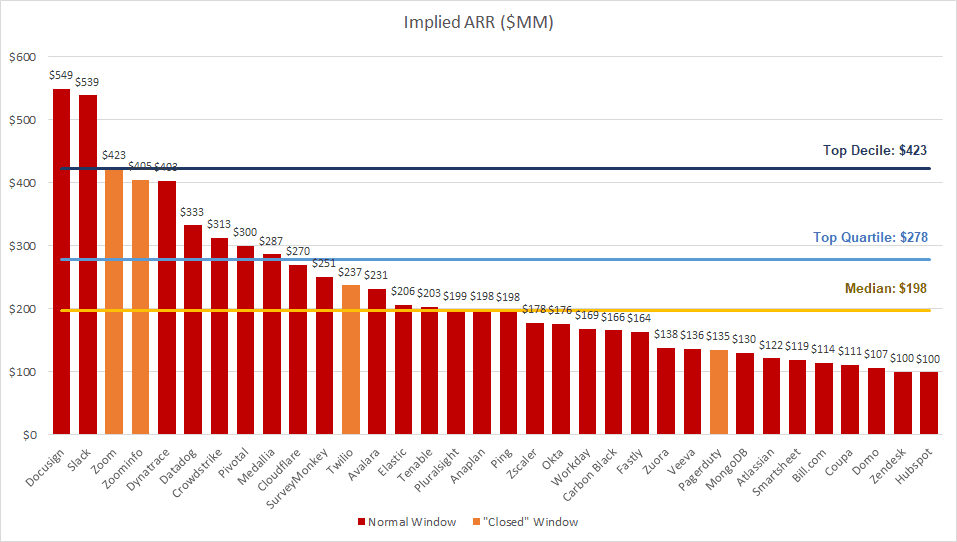Select the orange Zoom bar
957x542 pixels.
tap(114, 302)
